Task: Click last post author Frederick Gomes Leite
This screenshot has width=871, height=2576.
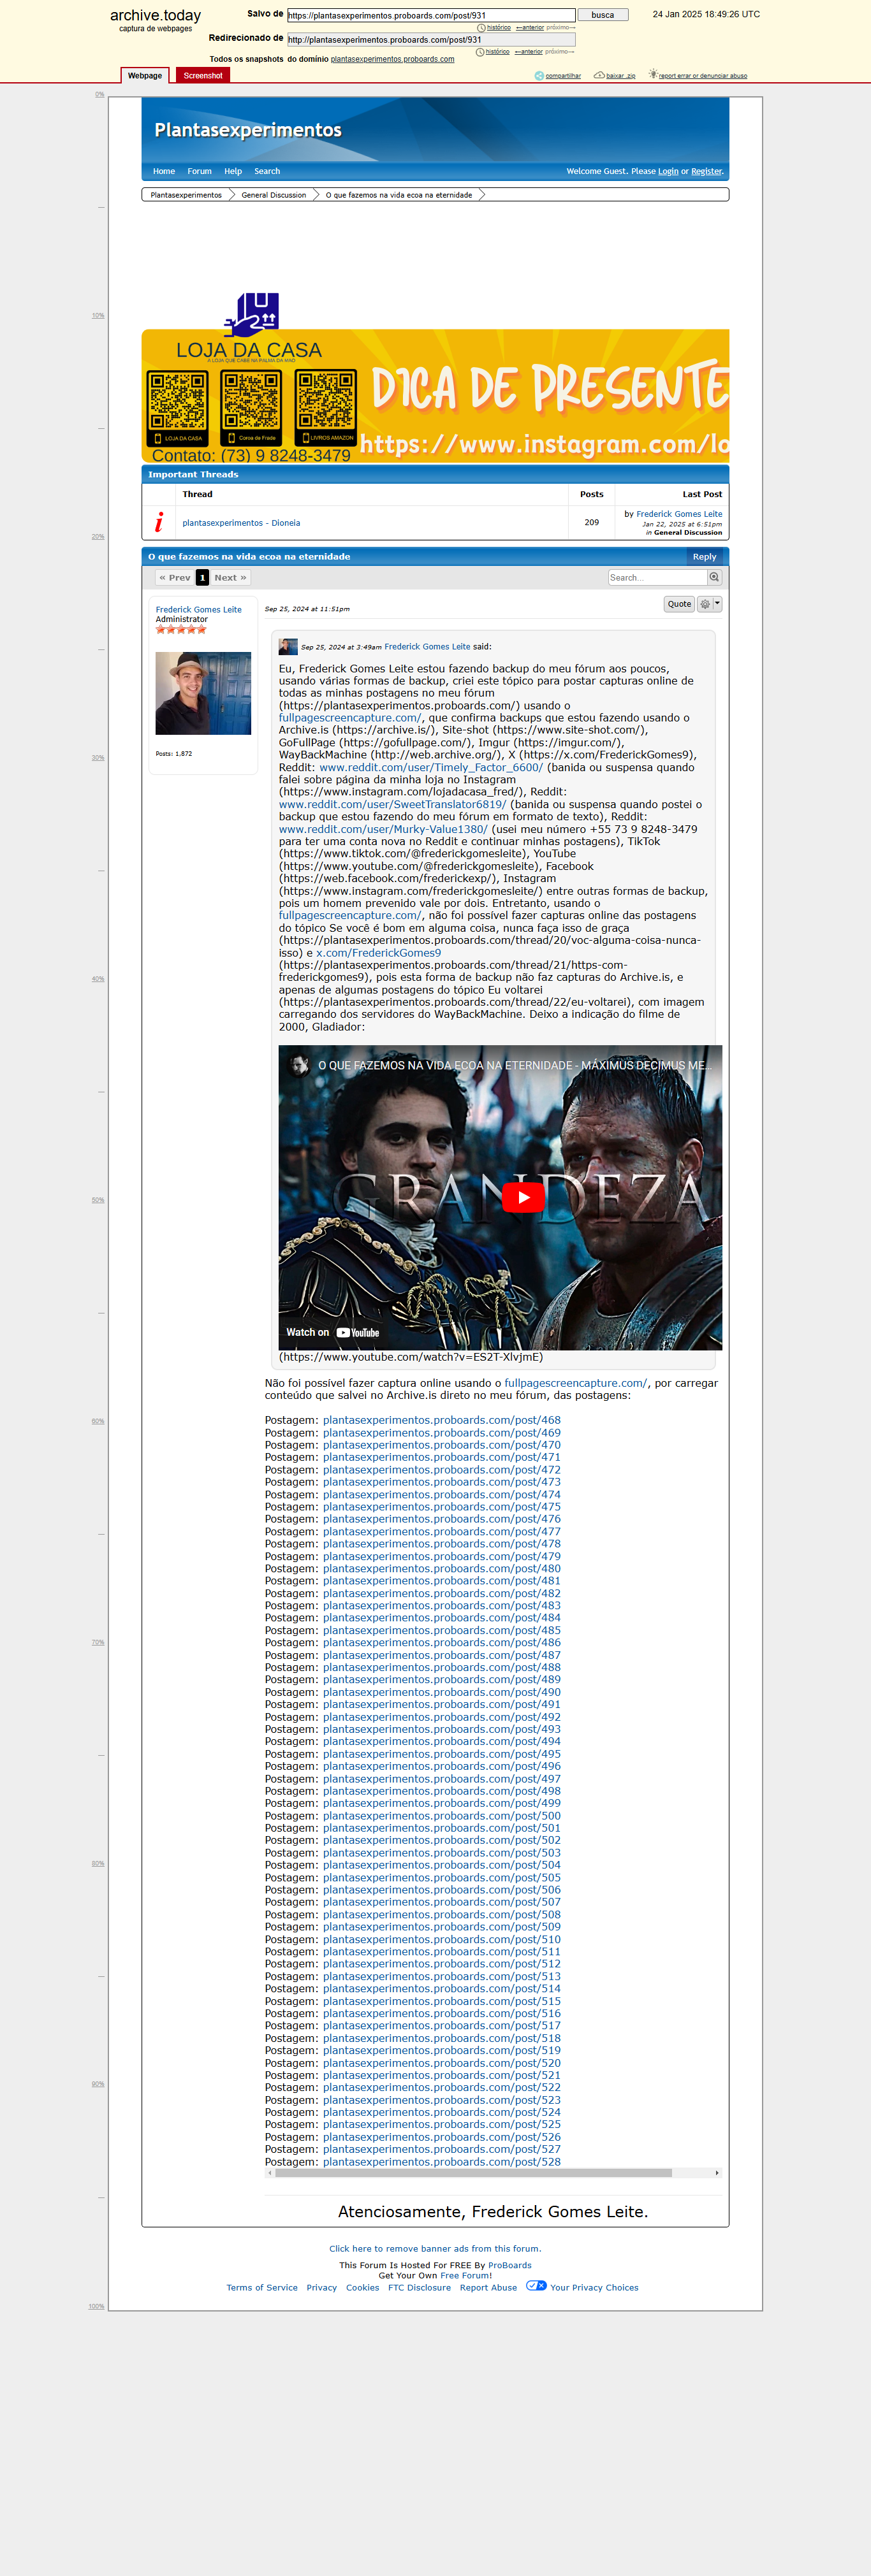Action: (x=679, y=514)
